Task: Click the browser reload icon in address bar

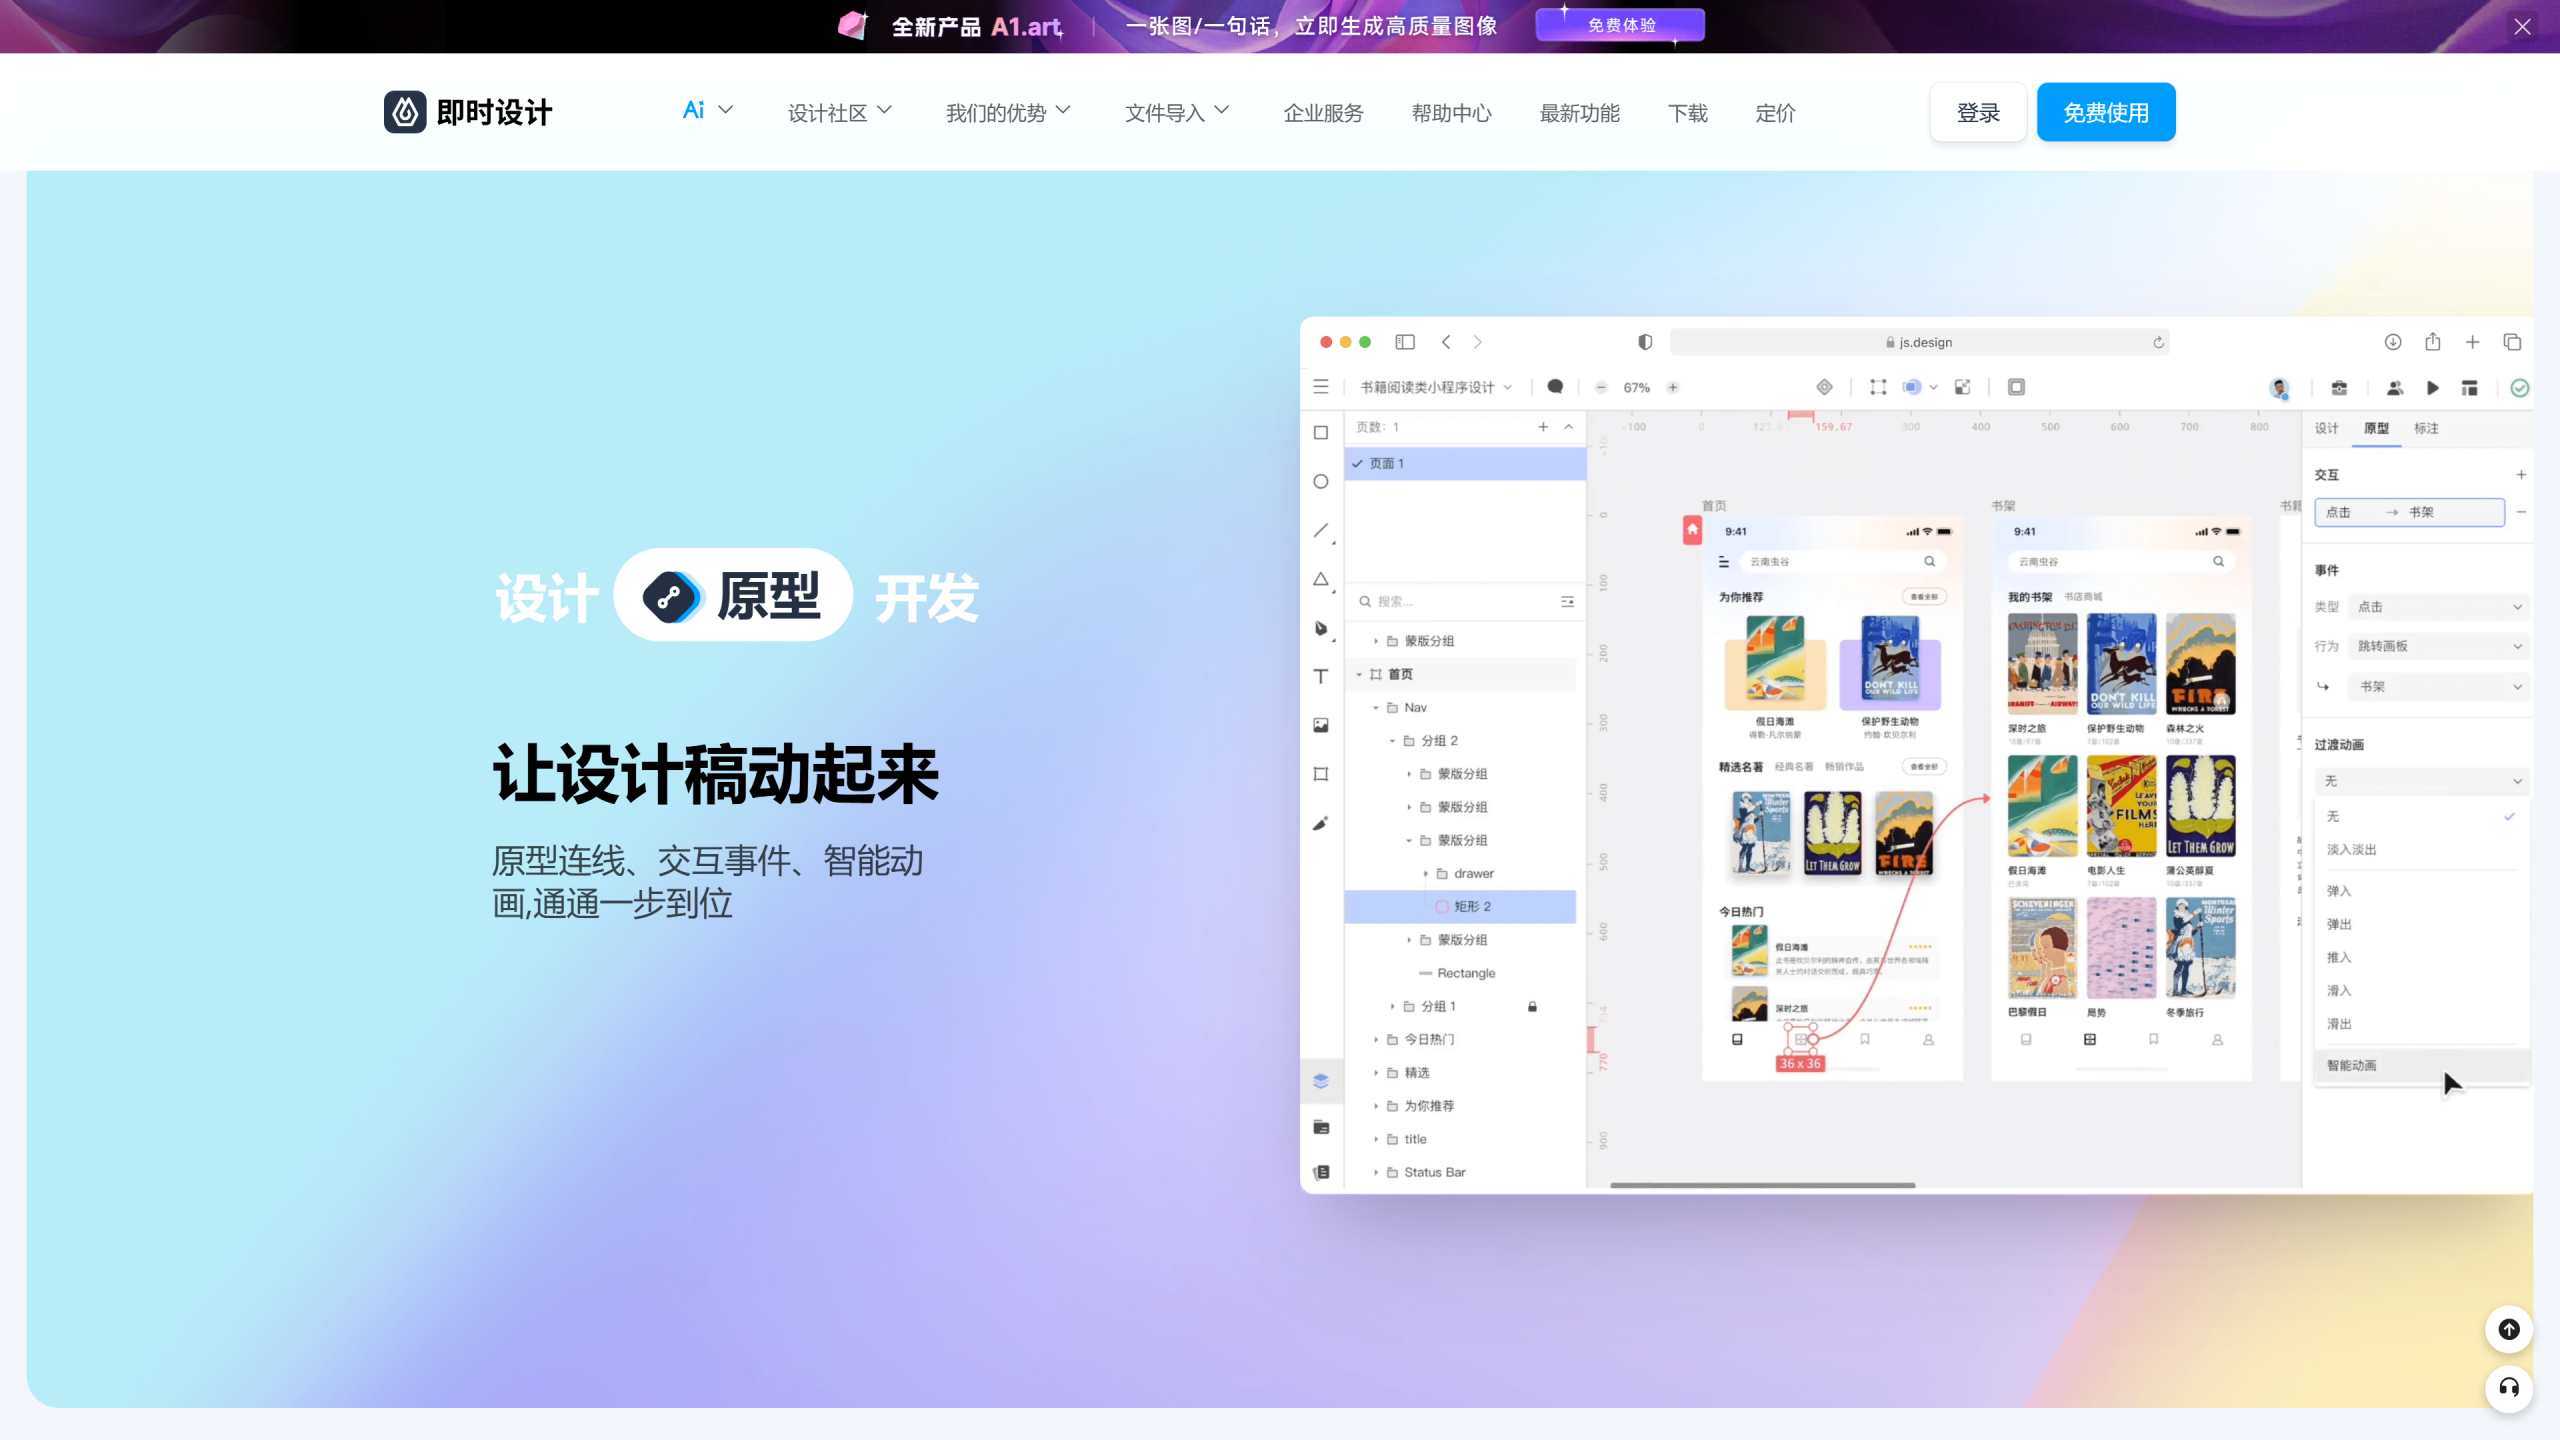Action: click(x=2158, y=342)
